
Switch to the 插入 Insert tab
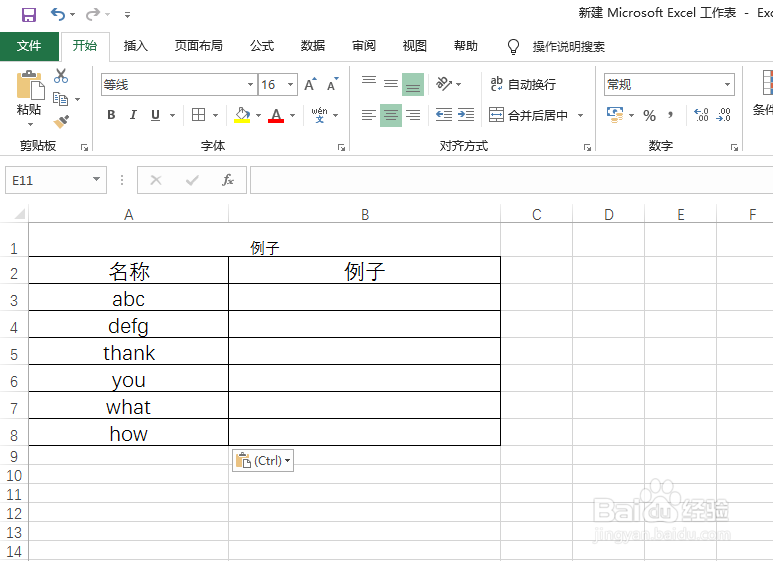point(136,46)
